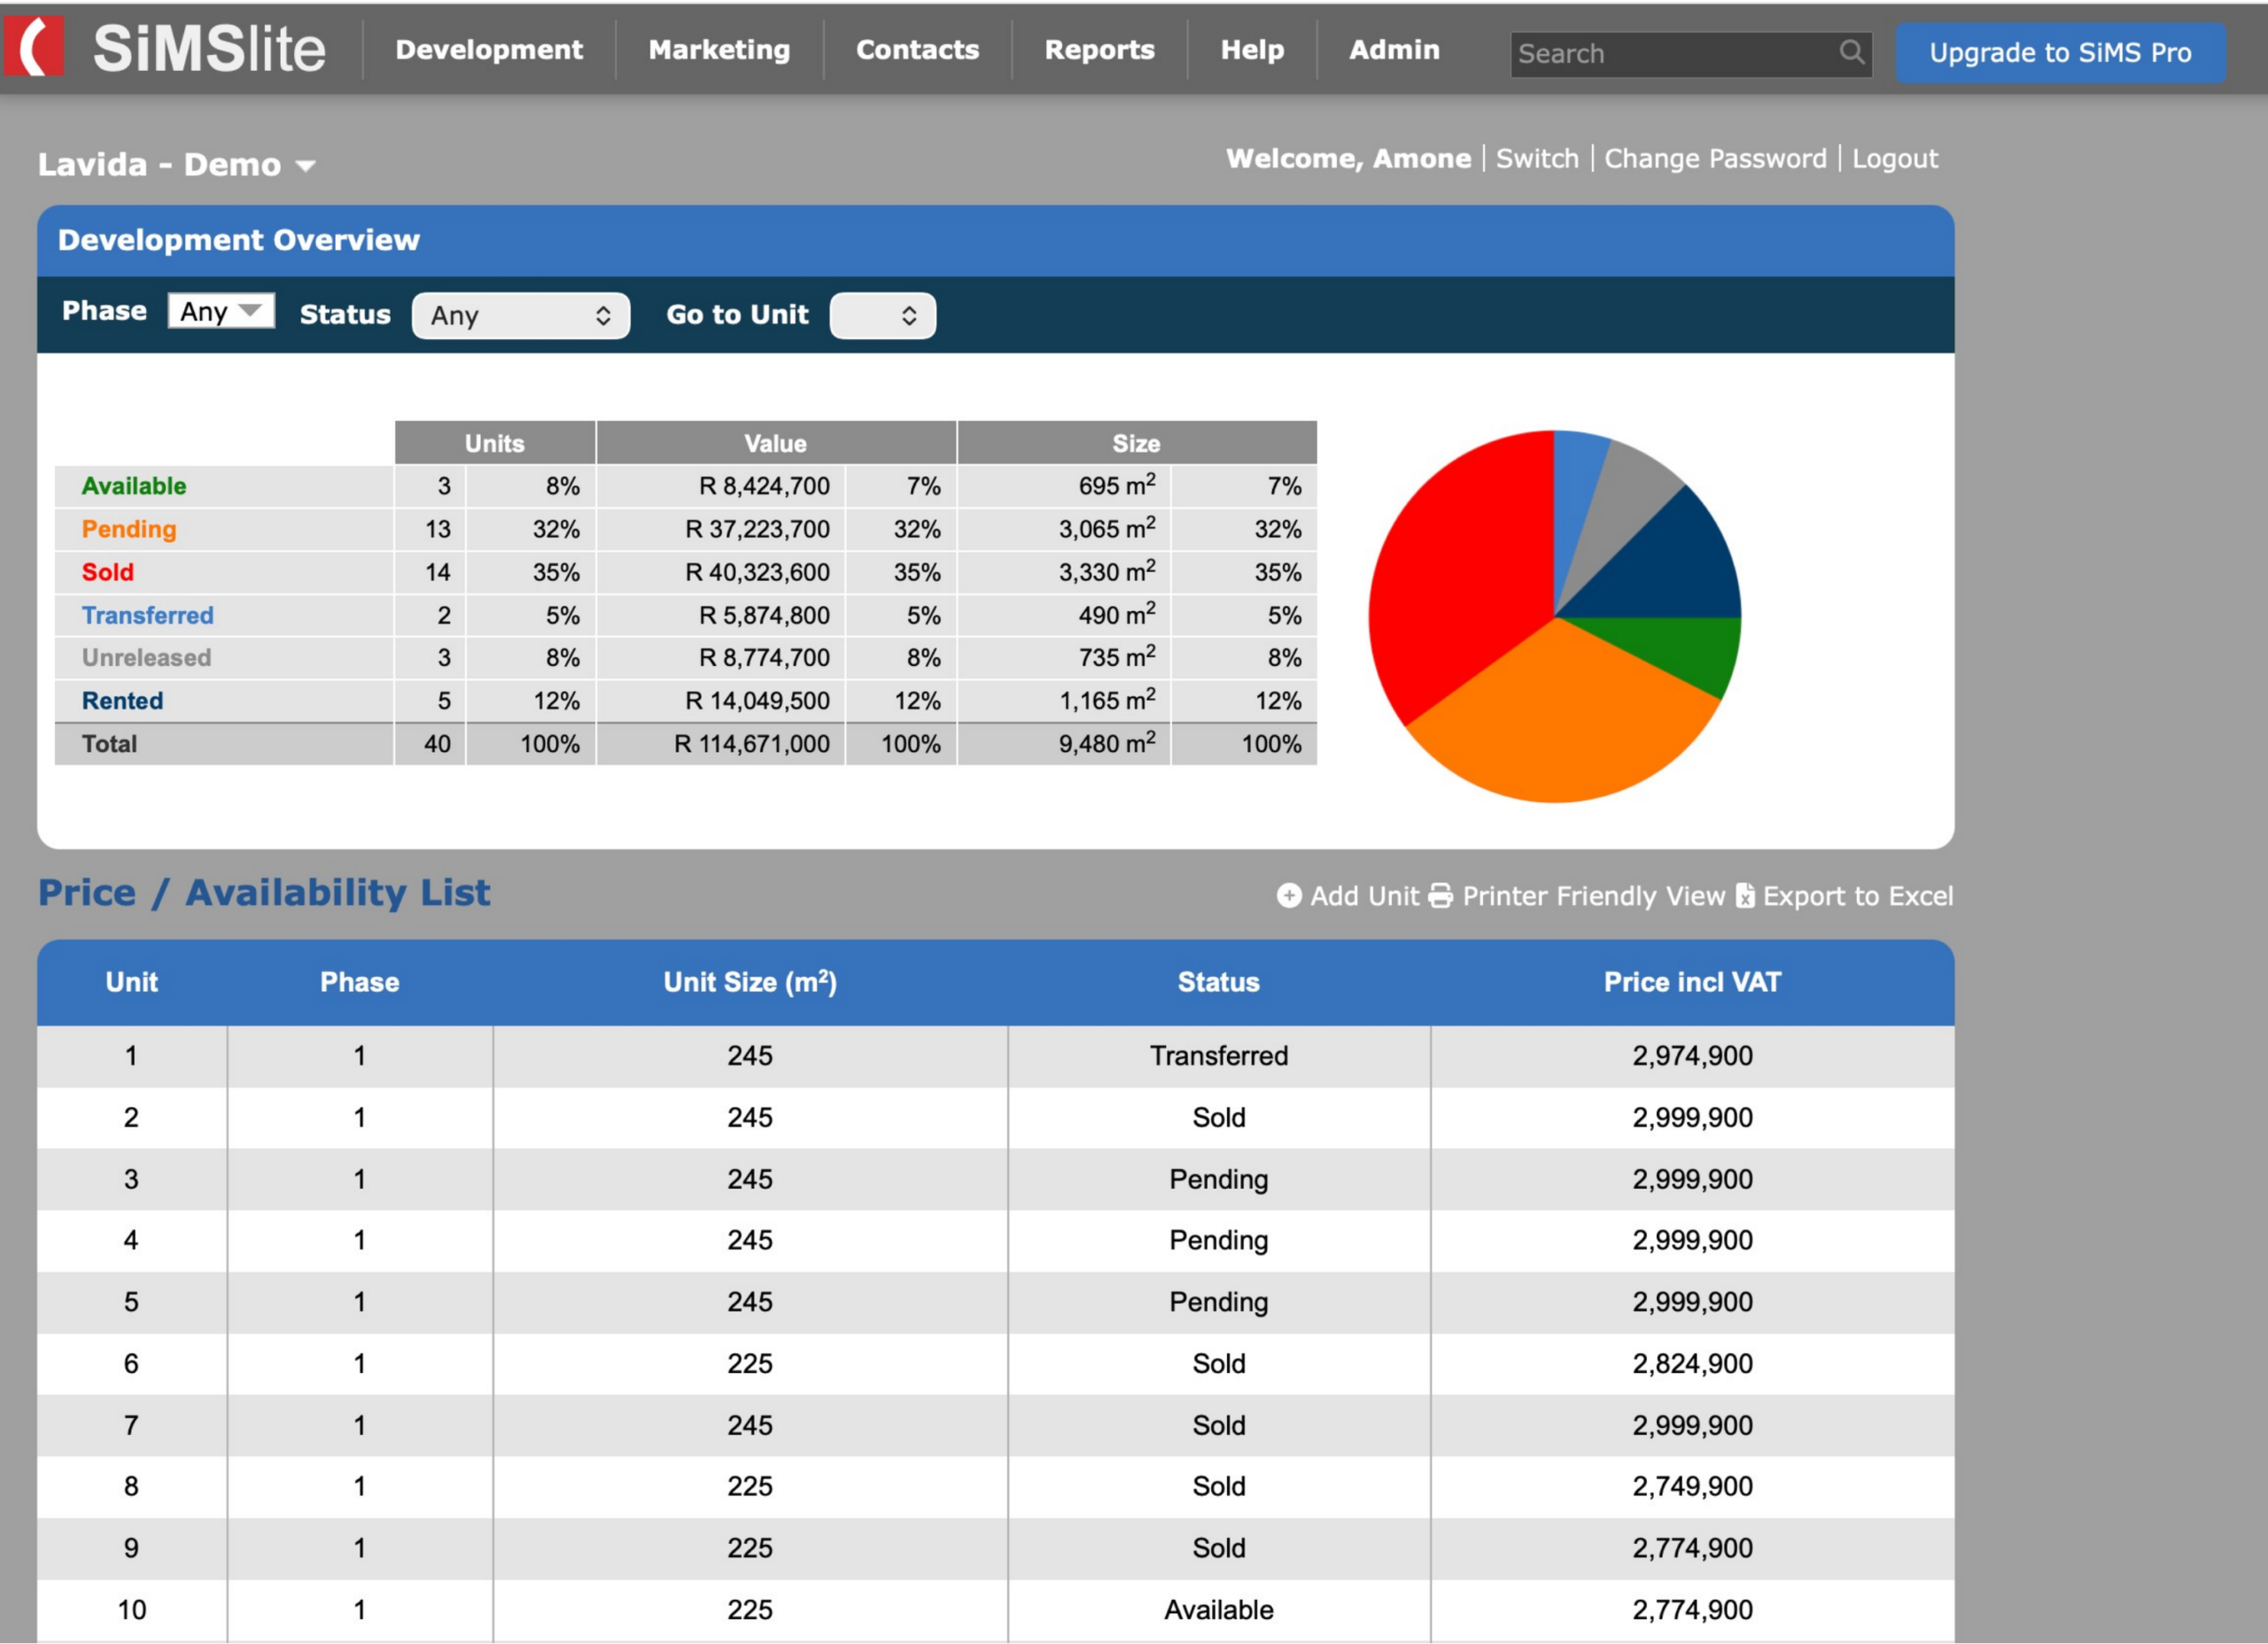
Task: Open the Reports menu
Action: click(1099, 49)
